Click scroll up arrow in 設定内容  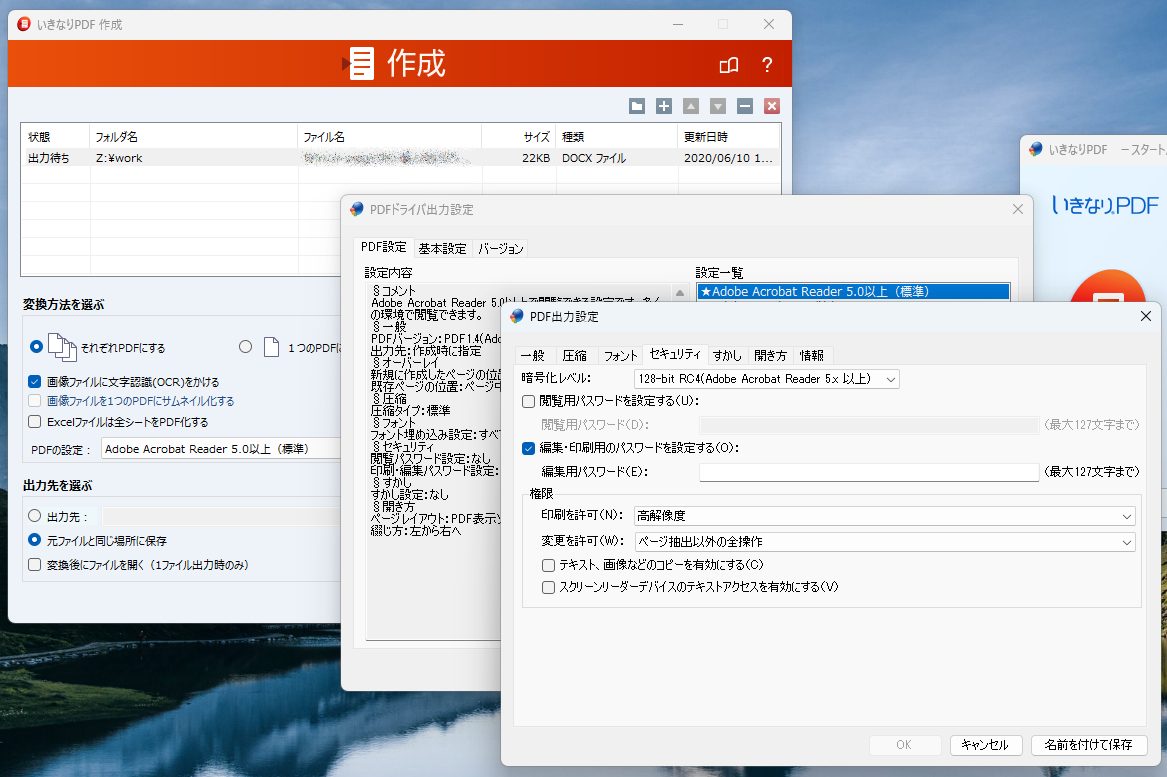(680, 293)
